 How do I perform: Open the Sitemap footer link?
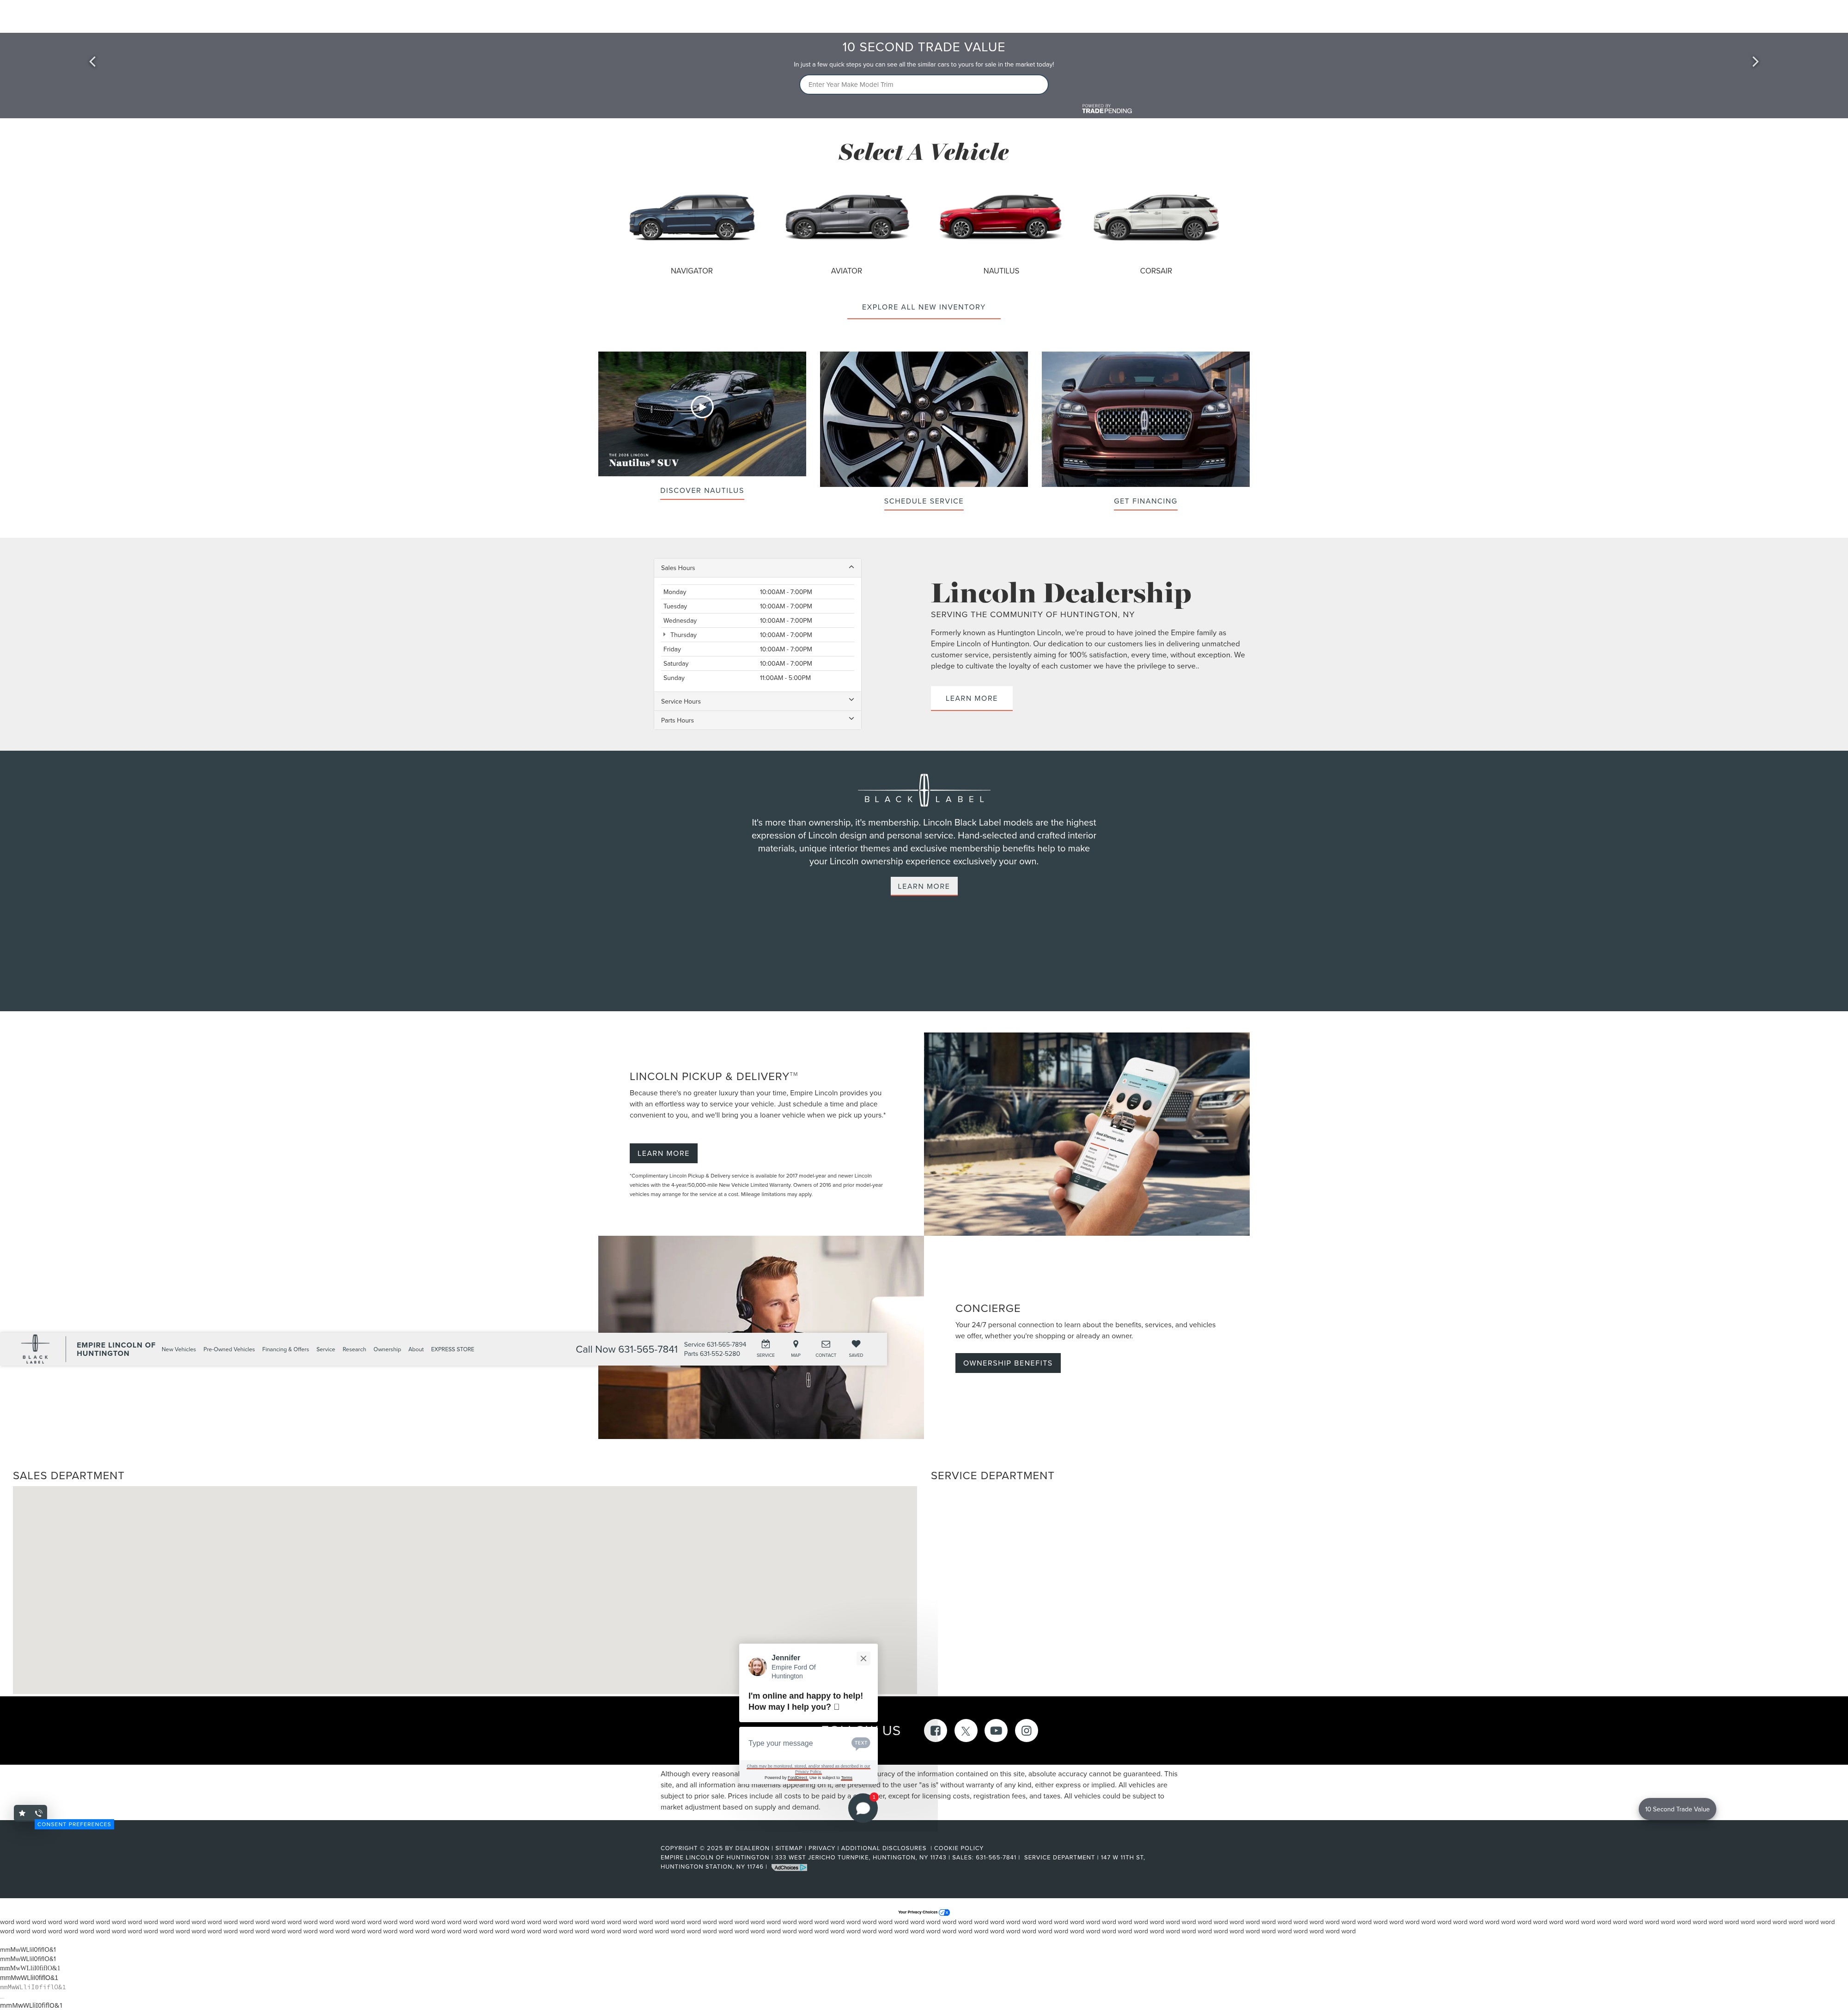(x=789, y=1848)
